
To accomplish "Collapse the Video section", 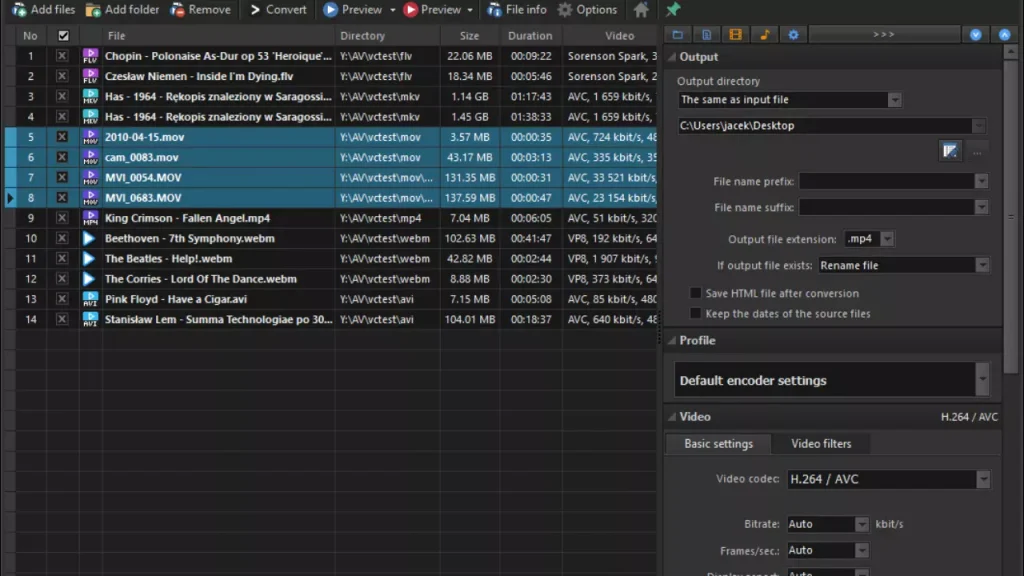I will [671, 417].
